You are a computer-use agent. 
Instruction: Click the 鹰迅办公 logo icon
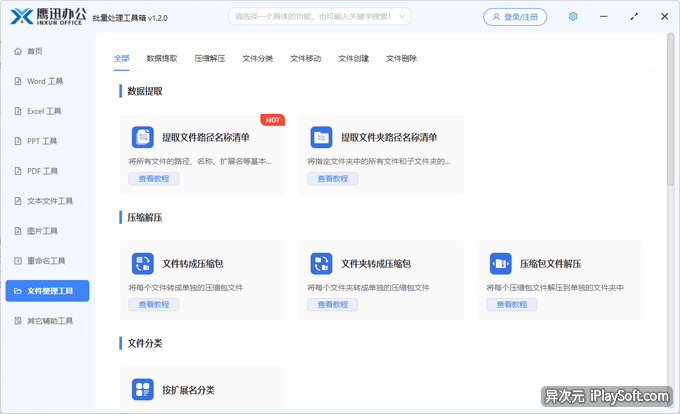click(22, 16)
